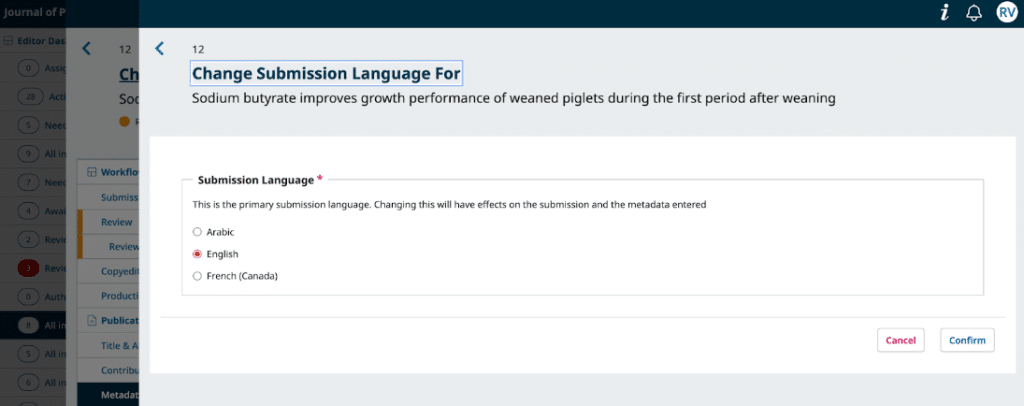Click the Change Submission Language For heading
1024x406 pixels.
(326, 73)
